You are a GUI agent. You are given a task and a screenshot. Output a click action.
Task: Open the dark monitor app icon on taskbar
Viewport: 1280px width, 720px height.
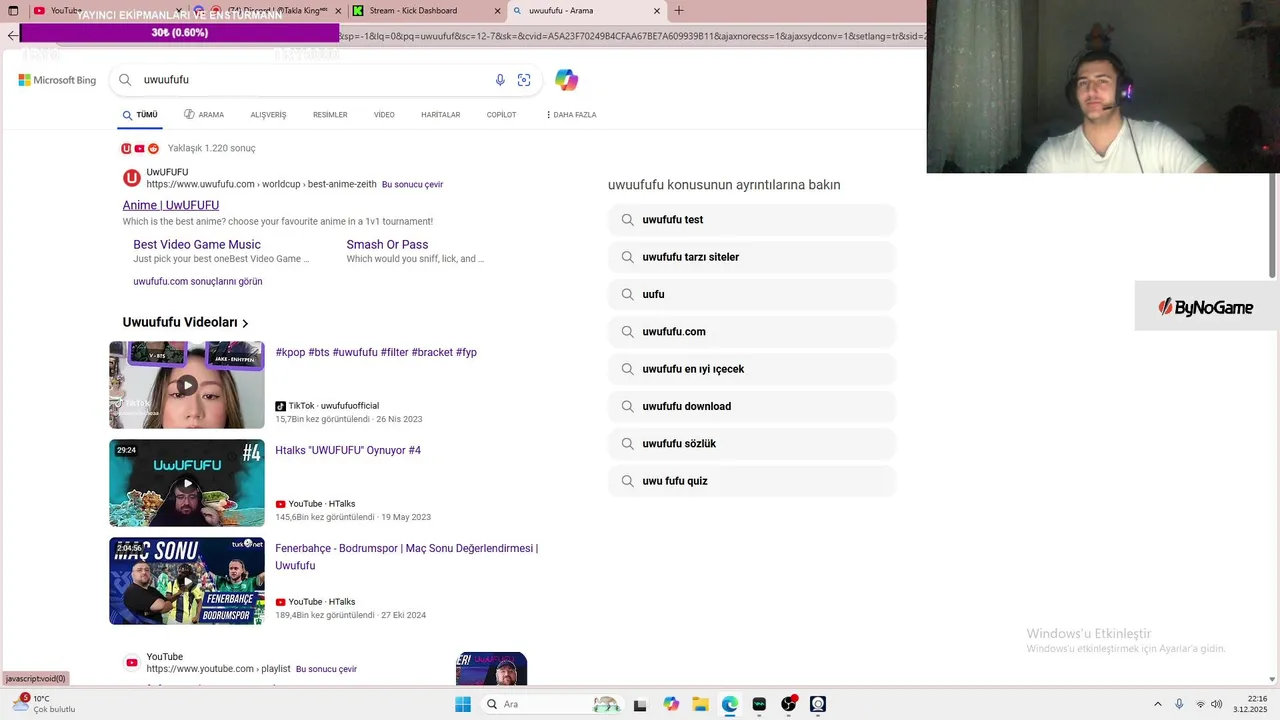pos(759,704)
